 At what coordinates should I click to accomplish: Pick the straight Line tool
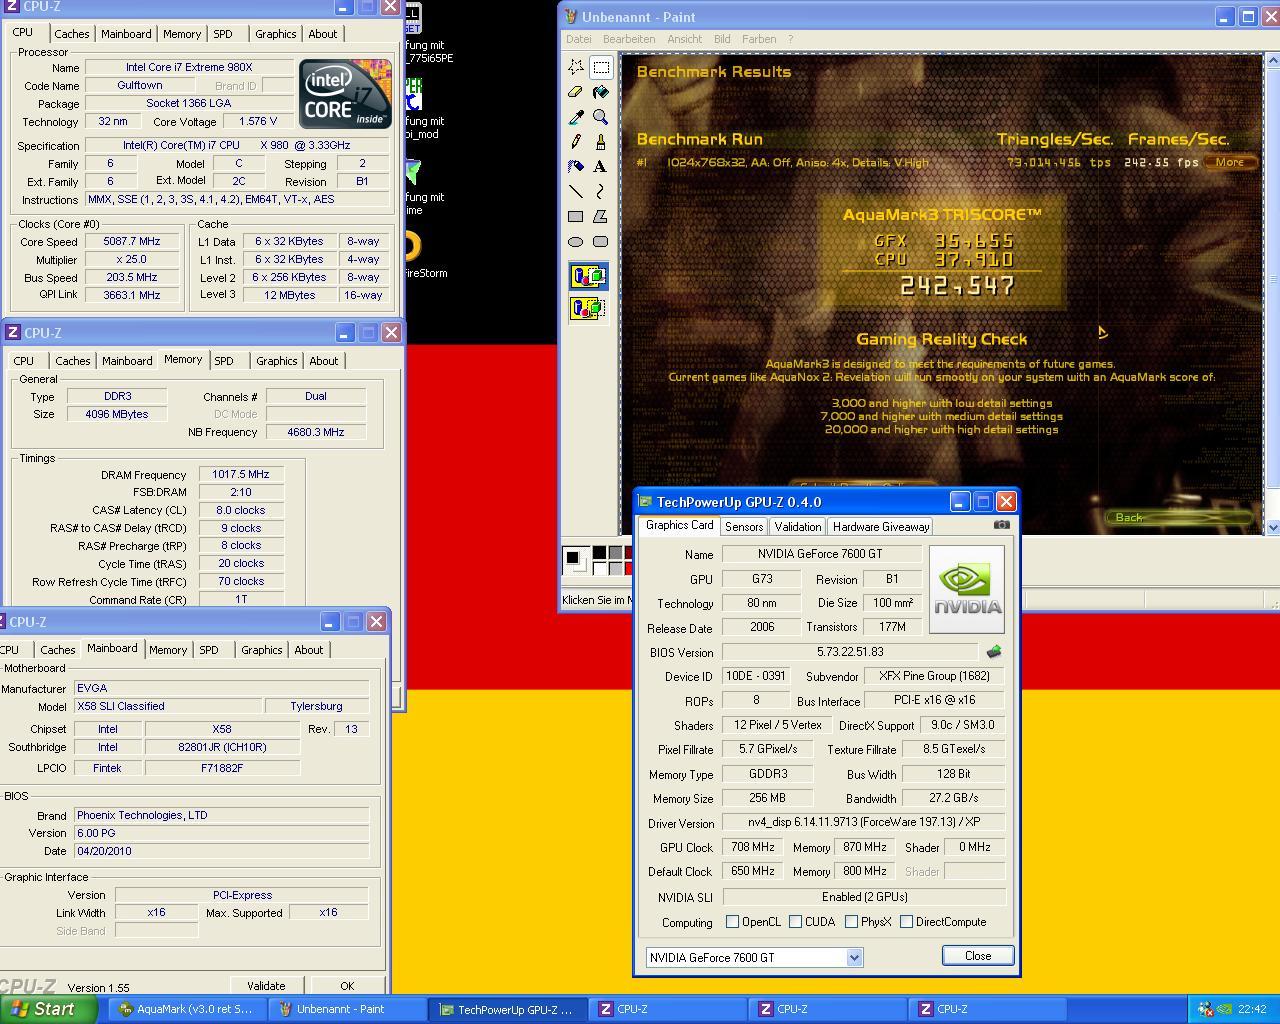[x=576, y=191]
